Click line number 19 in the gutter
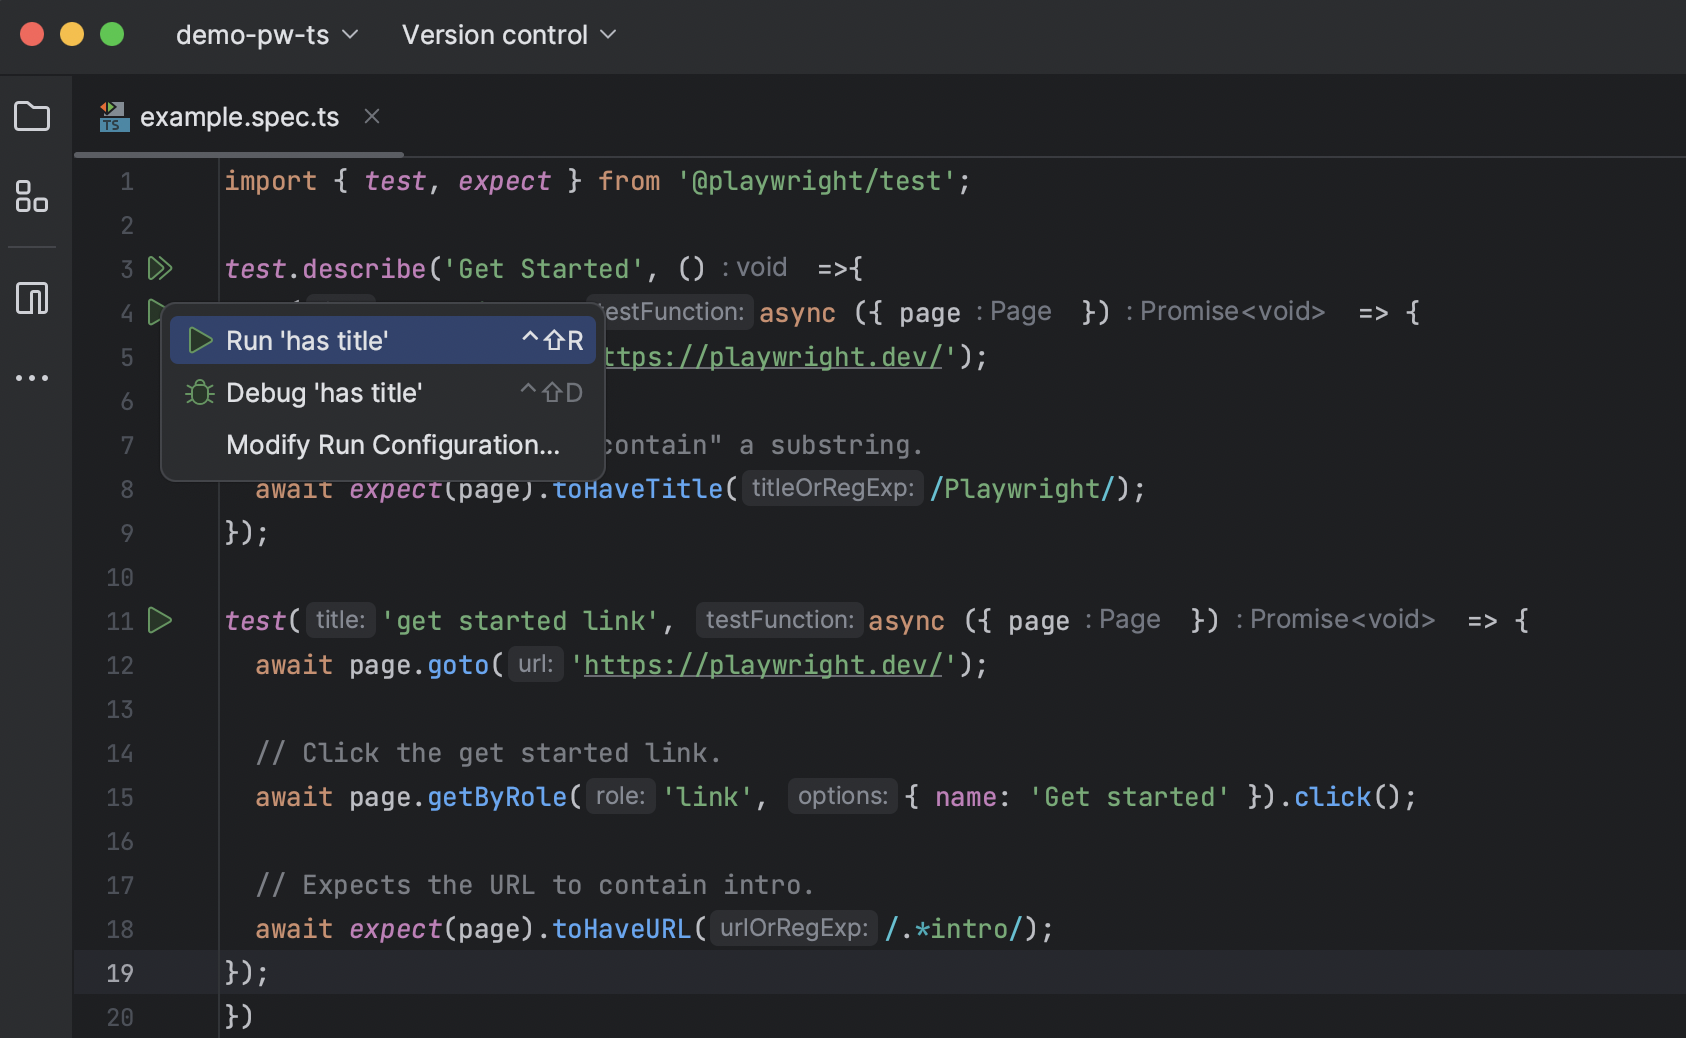The height and width of the screenshot is (1038, 1686). click(120, 973)
